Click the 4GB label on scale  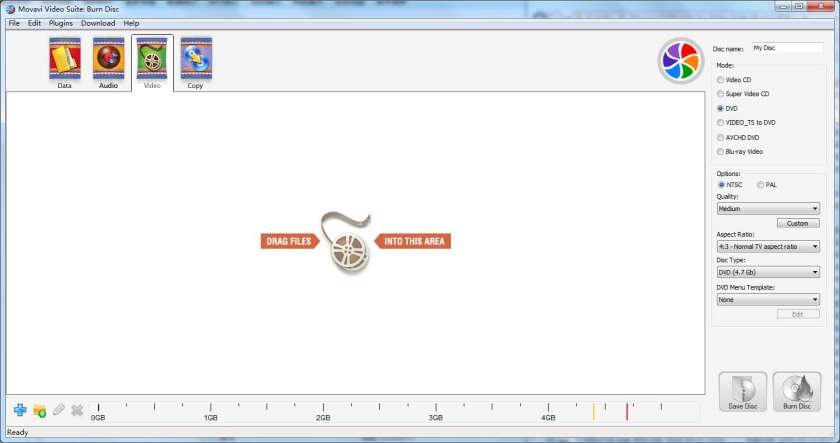pos(548,417)
